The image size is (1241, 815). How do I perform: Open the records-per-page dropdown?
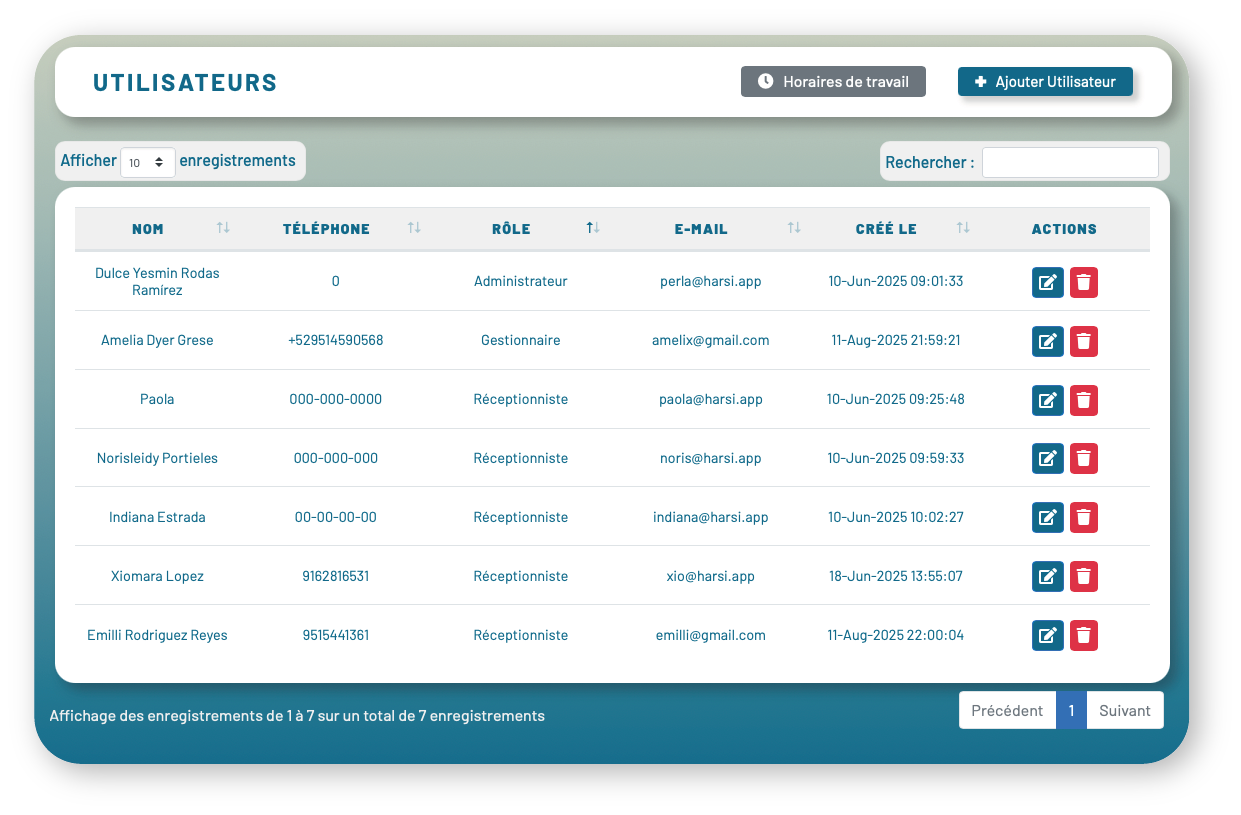coord(147,163)
